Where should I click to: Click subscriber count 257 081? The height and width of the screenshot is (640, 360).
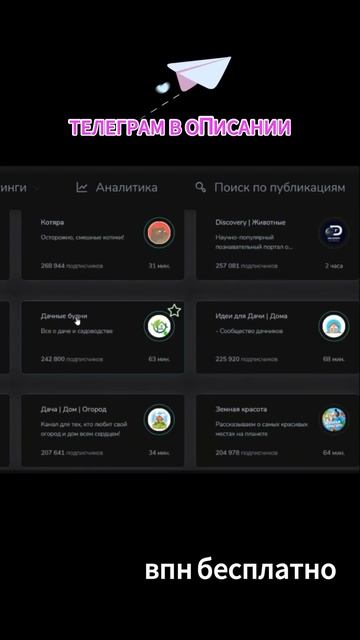point(227,266)
